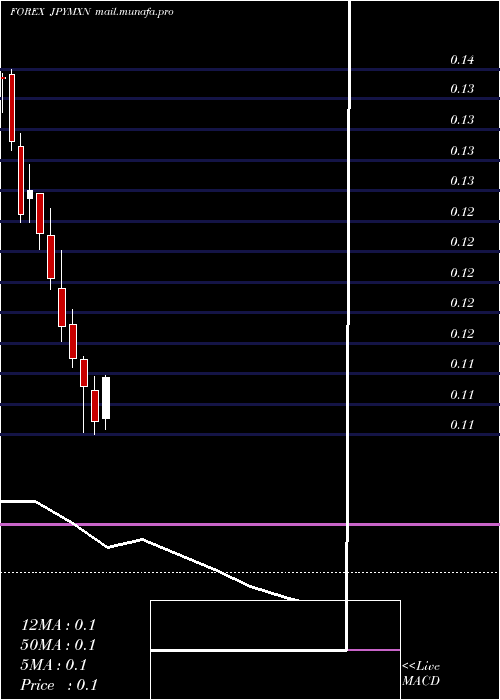Screen dimensions: 500x700
Task: Click the "50MA : 0.1" readout
Action: click(58, 645)
